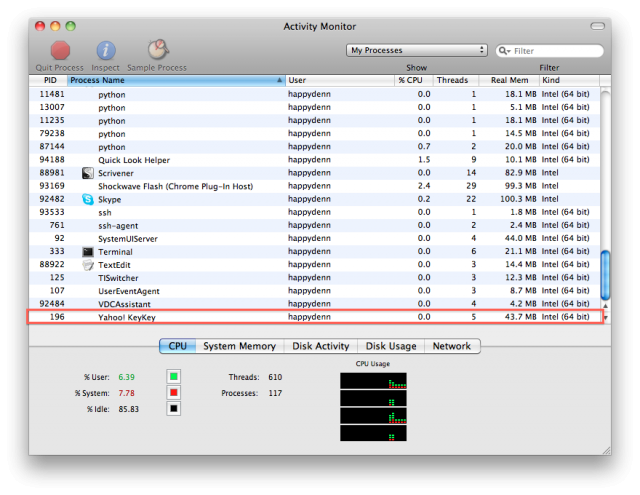The image size is (640, 495).
Task: Click the scrollbar up arrow
Action: pos(606,305)
